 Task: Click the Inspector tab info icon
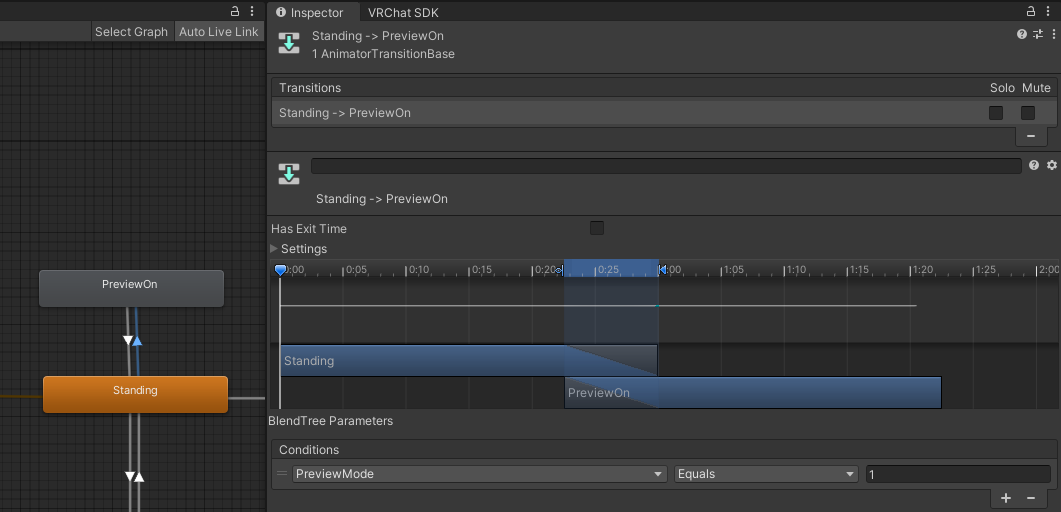click(x=281, y=12)
